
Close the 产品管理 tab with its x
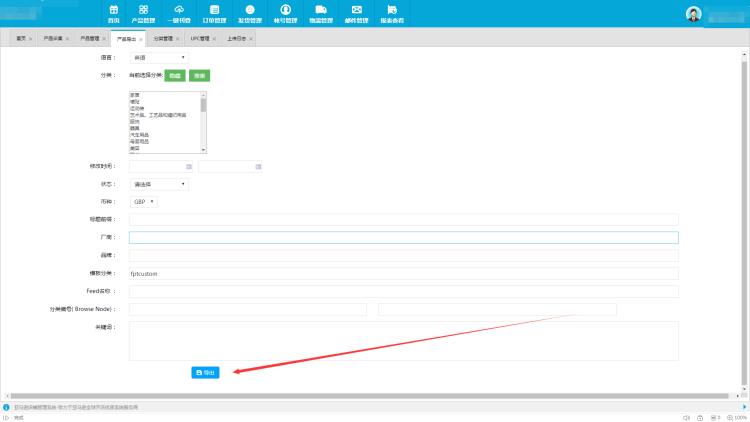click(104, 39)
